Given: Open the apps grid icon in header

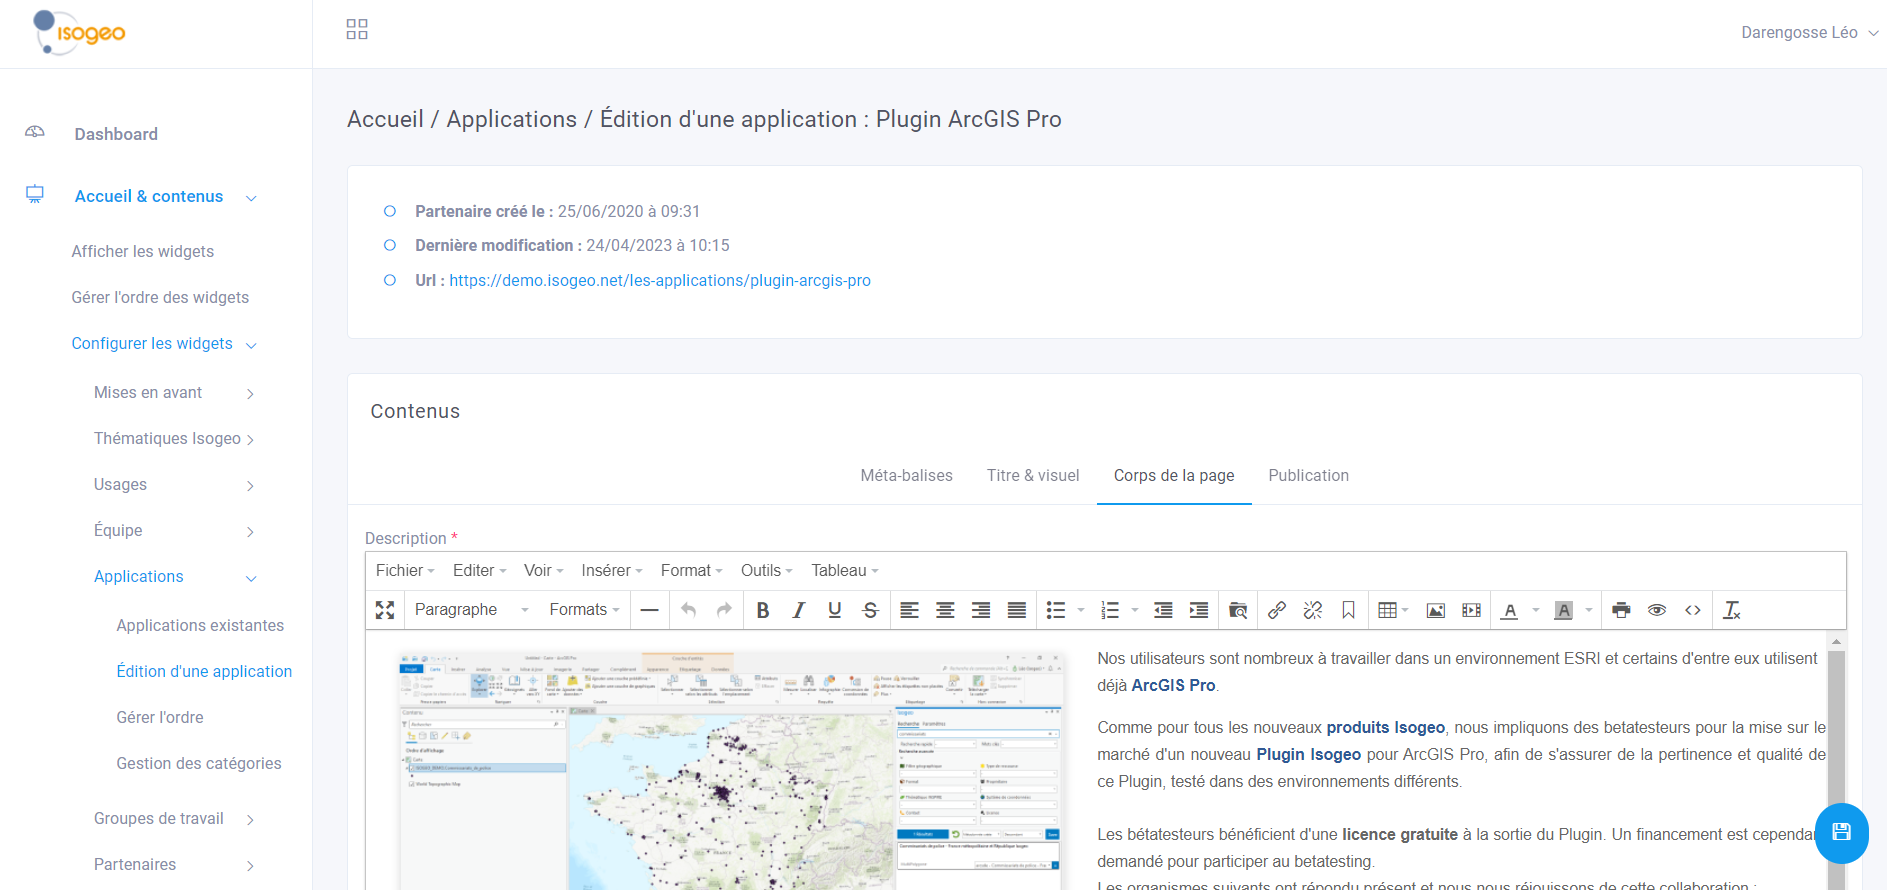Looking at the screenshot, I should [357, 29].
